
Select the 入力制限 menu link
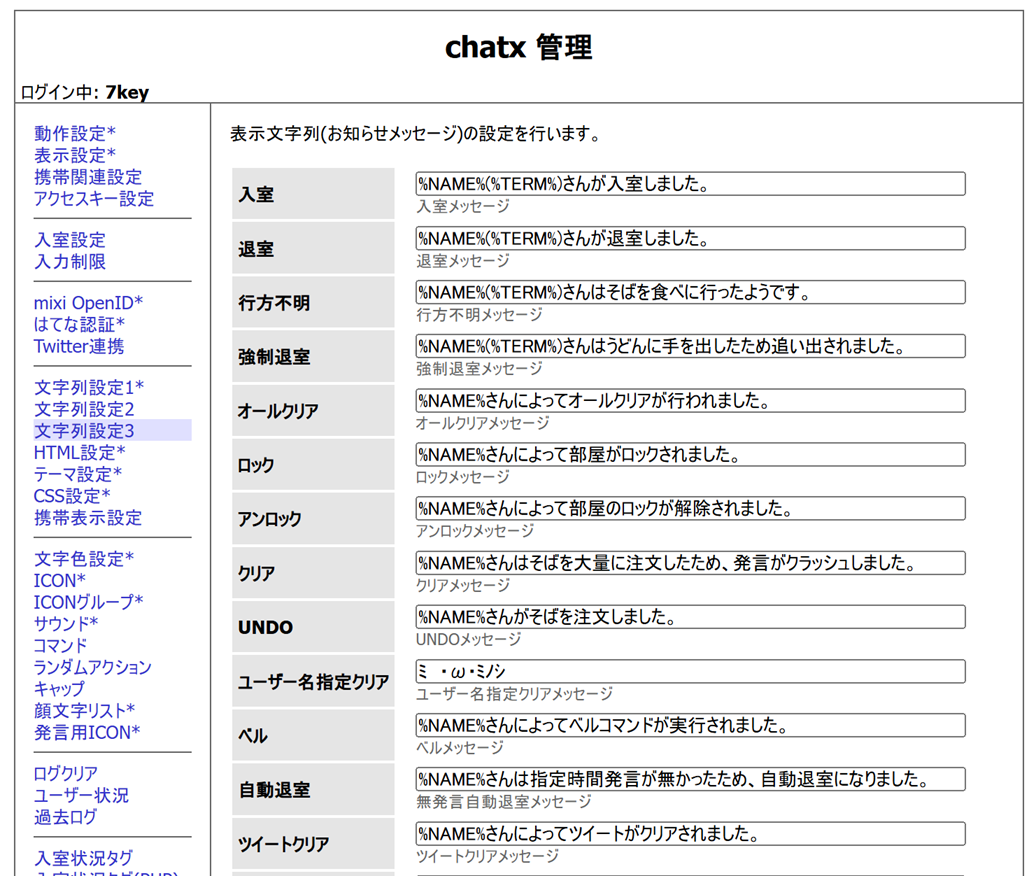point(70,262)
